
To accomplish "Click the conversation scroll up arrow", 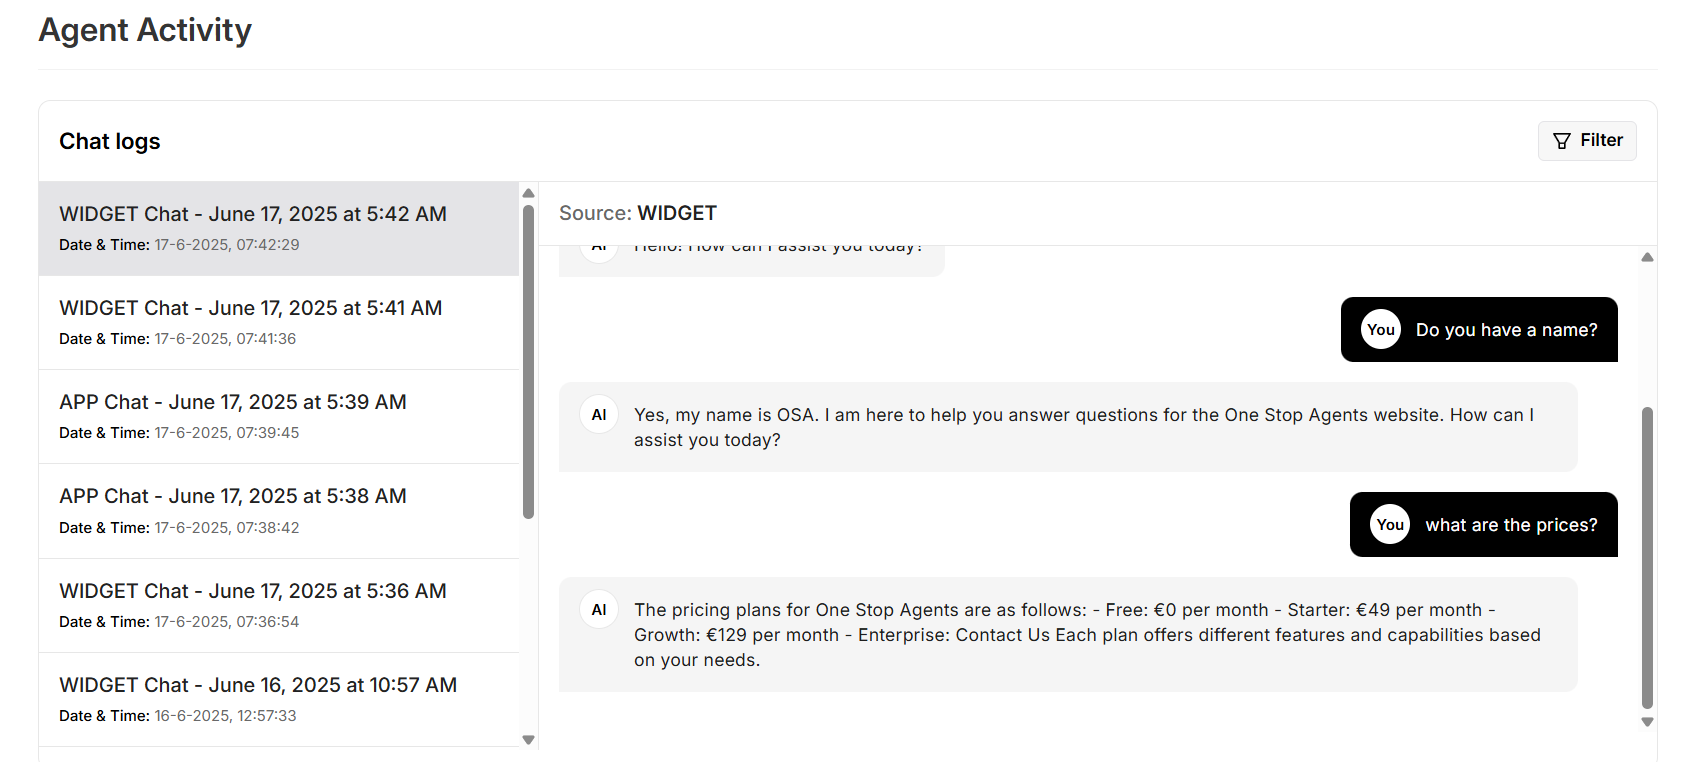I will 1647,258.
